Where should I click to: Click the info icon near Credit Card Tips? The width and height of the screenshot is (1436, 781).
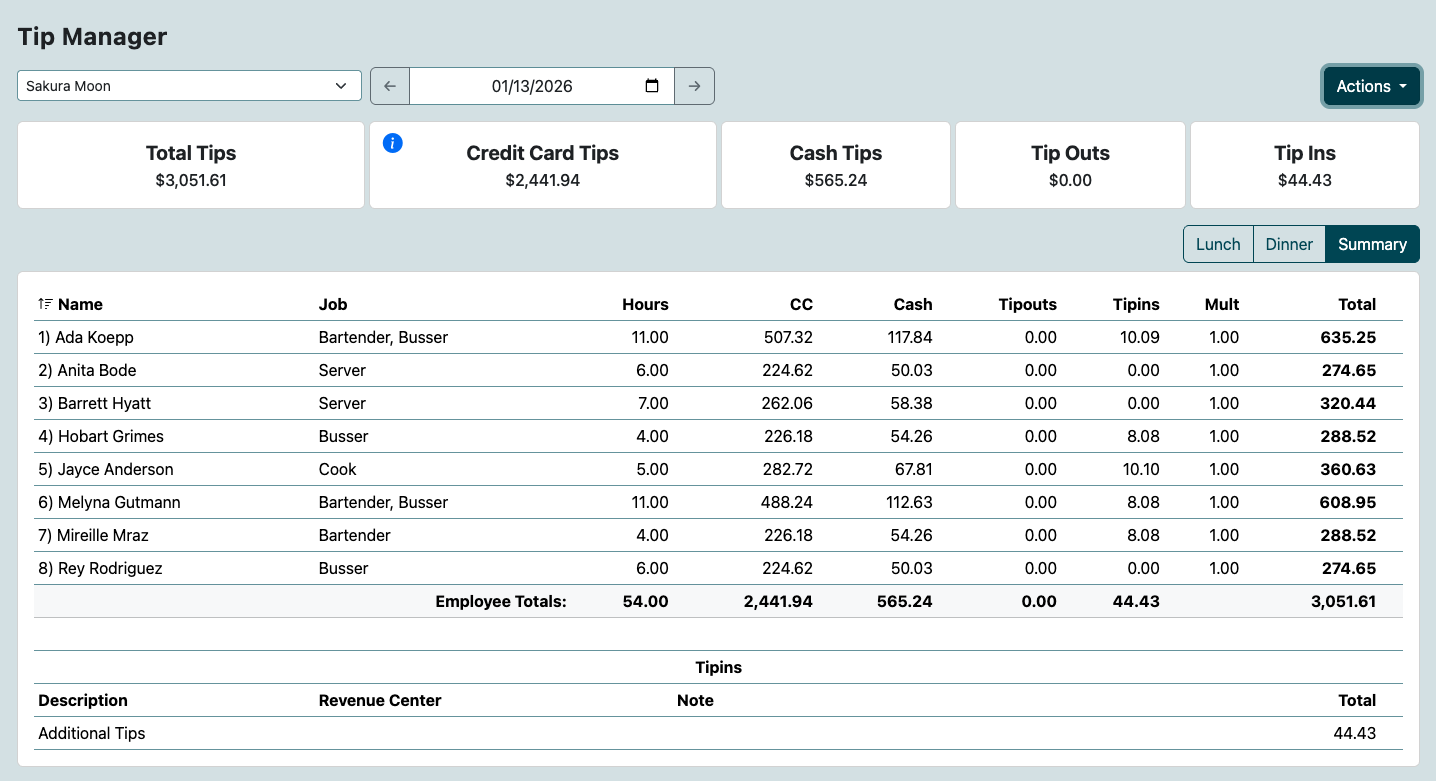pyautogui.click(x=392, y=143)
